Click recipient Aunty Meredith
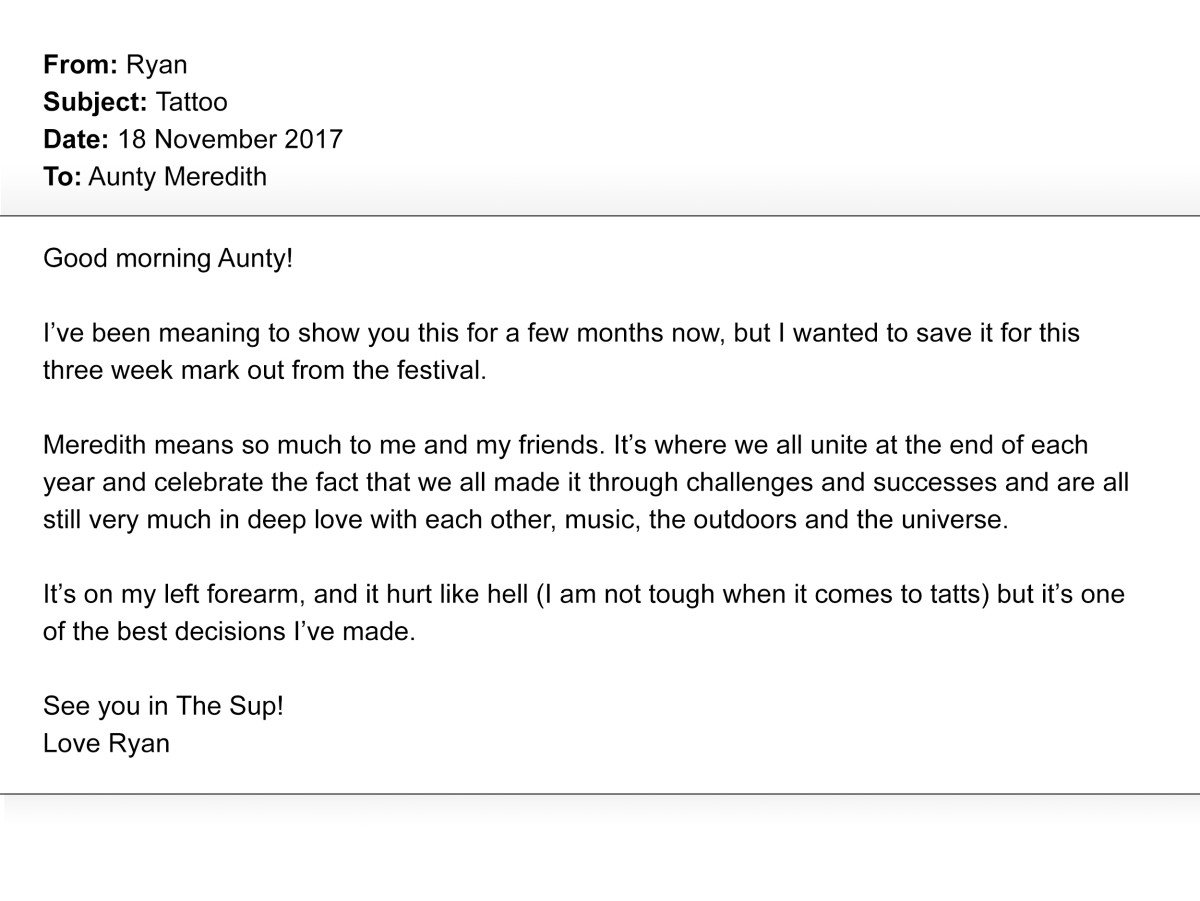This screenshot has height=901, width=1200. (x=178, y=177)
